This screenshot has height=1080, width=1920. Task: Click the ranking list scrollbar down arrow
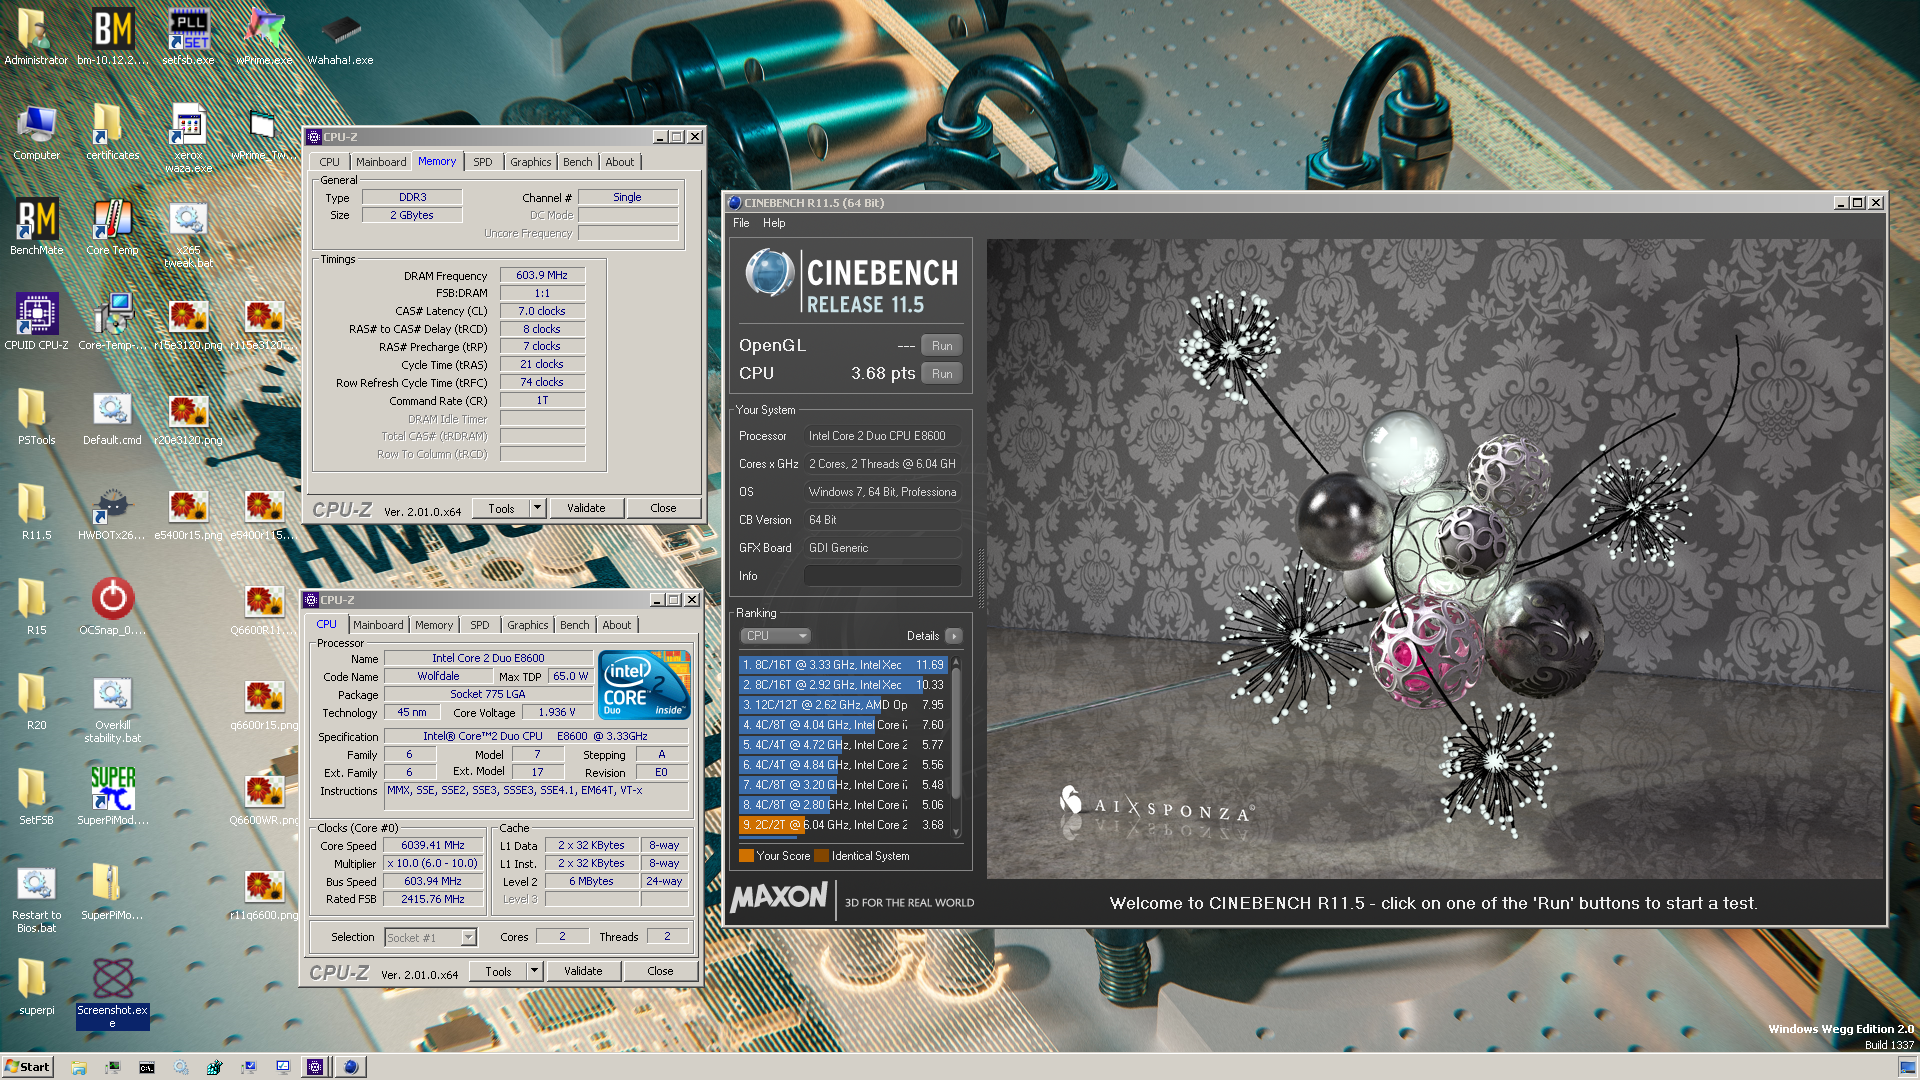click(x=956, y=832)
